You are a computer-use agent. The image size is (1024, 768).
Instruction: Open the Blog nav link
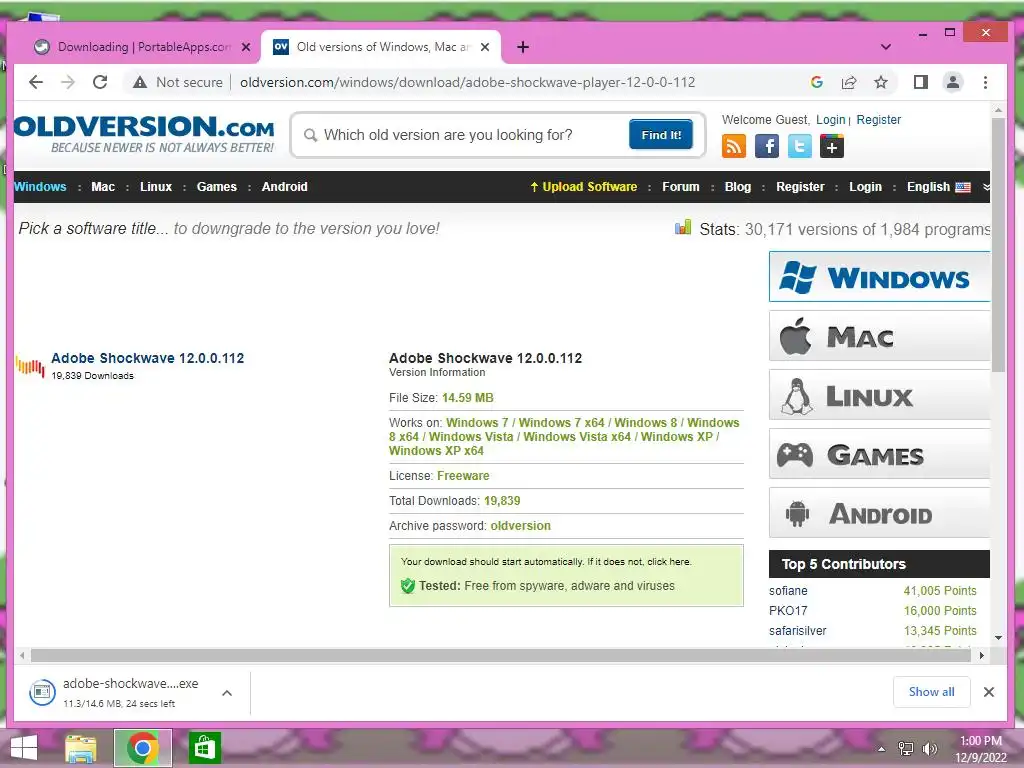tap(738, 187)
